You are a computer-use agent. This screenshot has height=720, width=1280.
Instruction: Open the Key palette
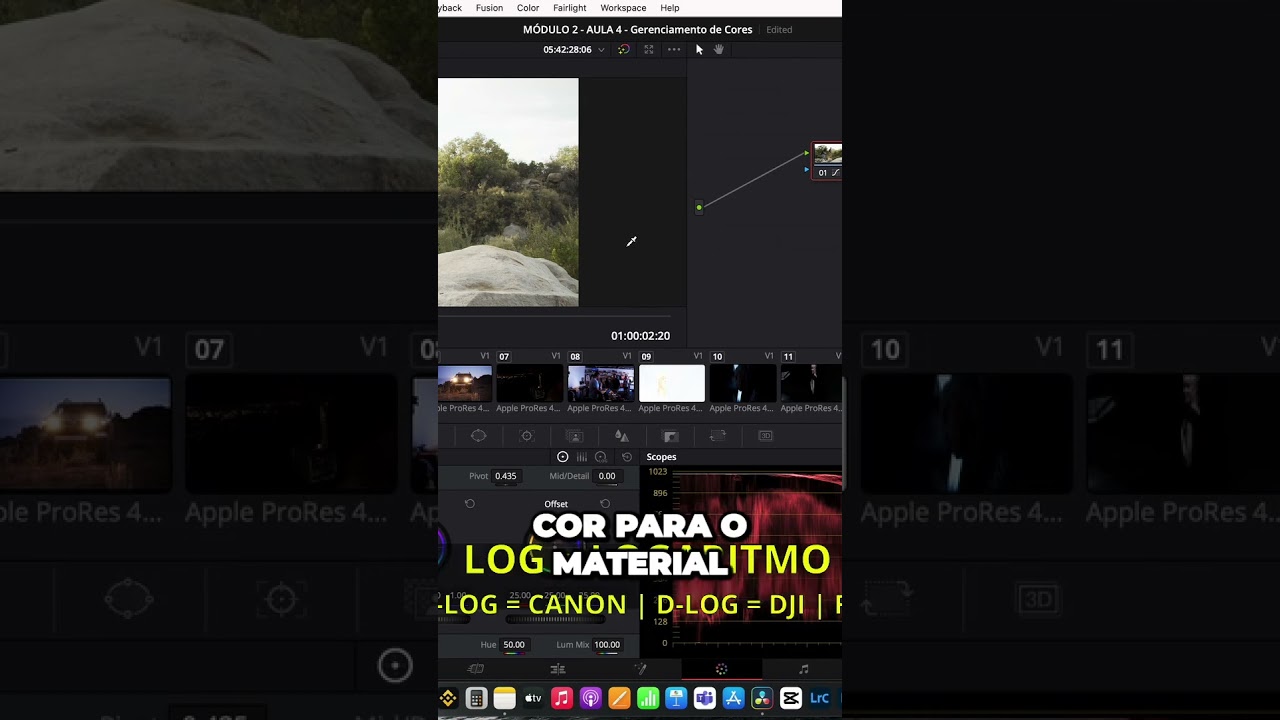[671, 436]
